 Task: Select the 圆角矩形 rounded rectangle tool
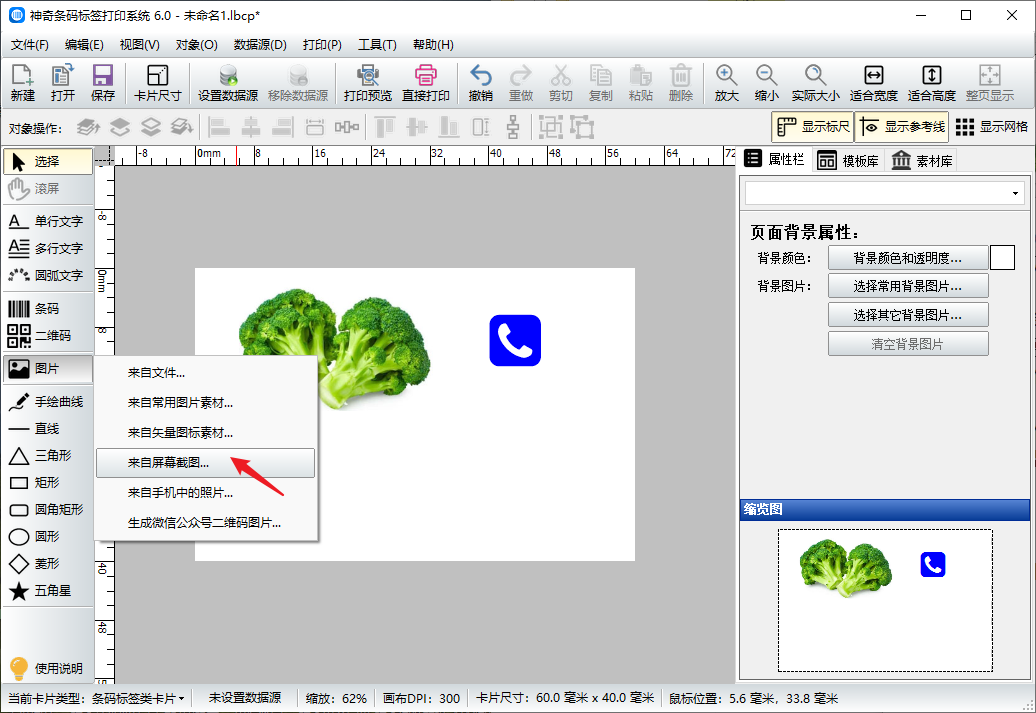(48, 509)
